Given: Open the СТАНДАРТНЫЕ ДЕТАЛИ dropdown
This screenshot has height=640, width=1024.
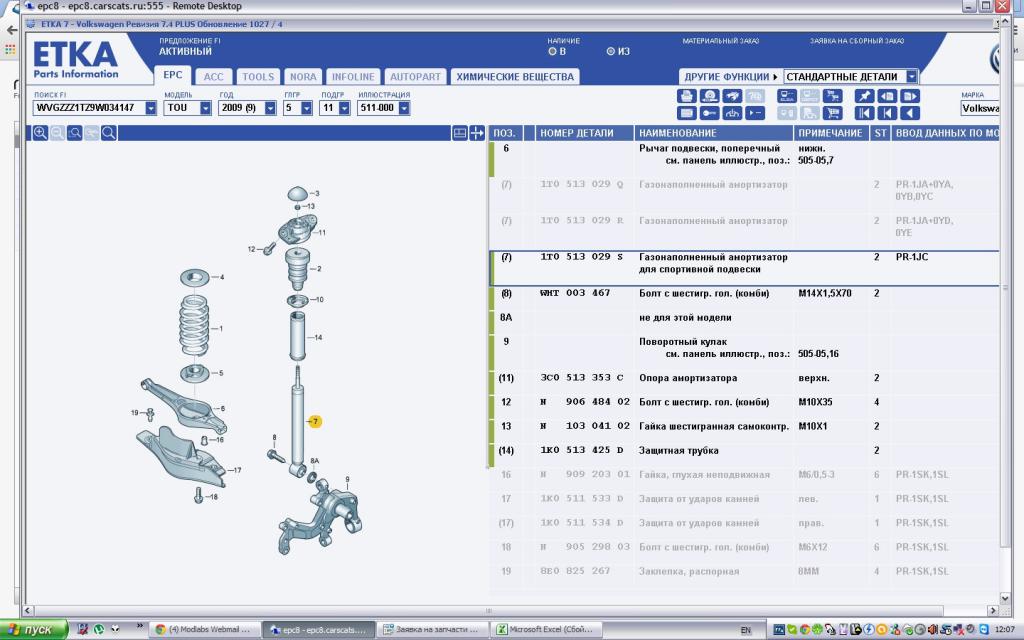Looking at the screenshot, I should (912, 76).
